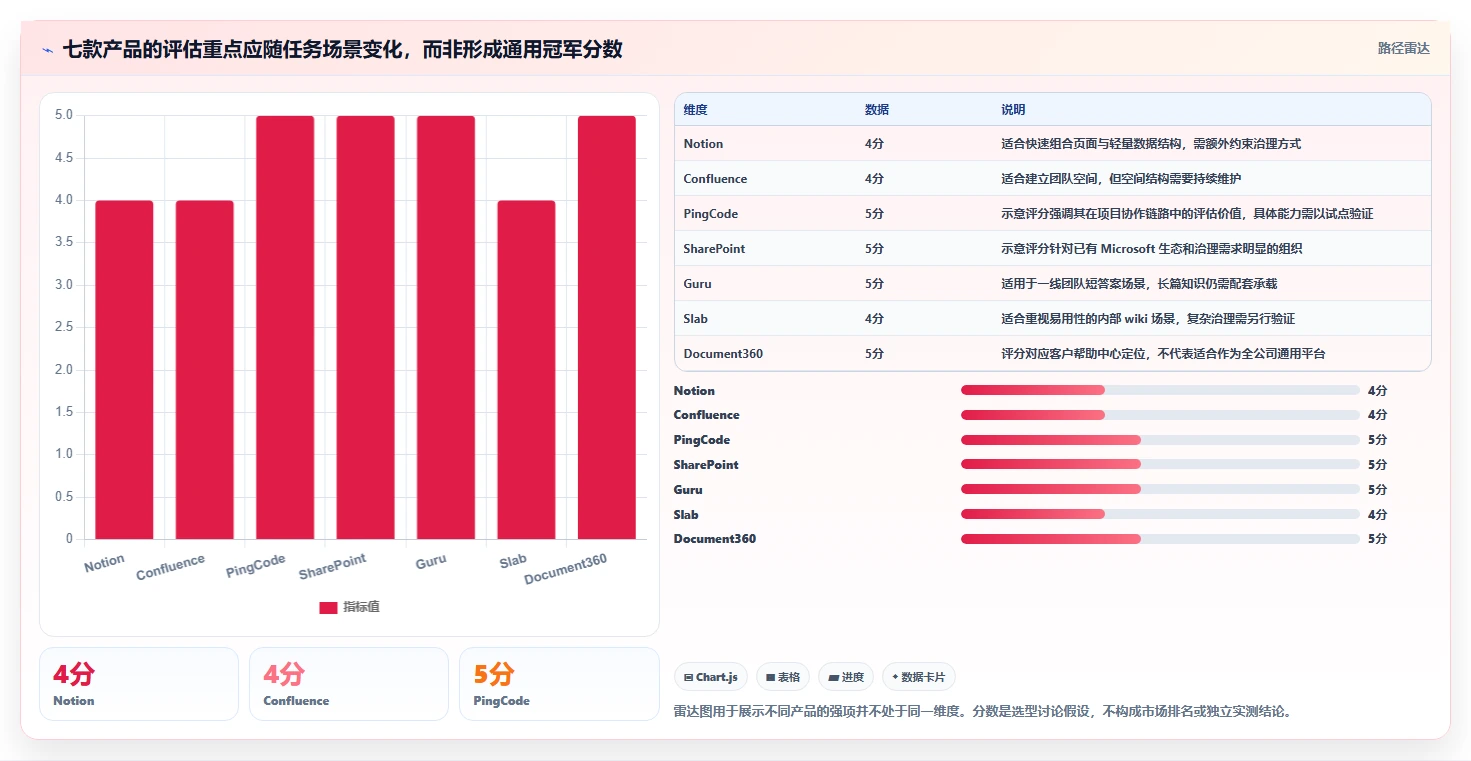The width and height of the screenshot is (1471, 761).
Task: Click the SharePoint bar in the chart
Action: click(x=365, y=328)
